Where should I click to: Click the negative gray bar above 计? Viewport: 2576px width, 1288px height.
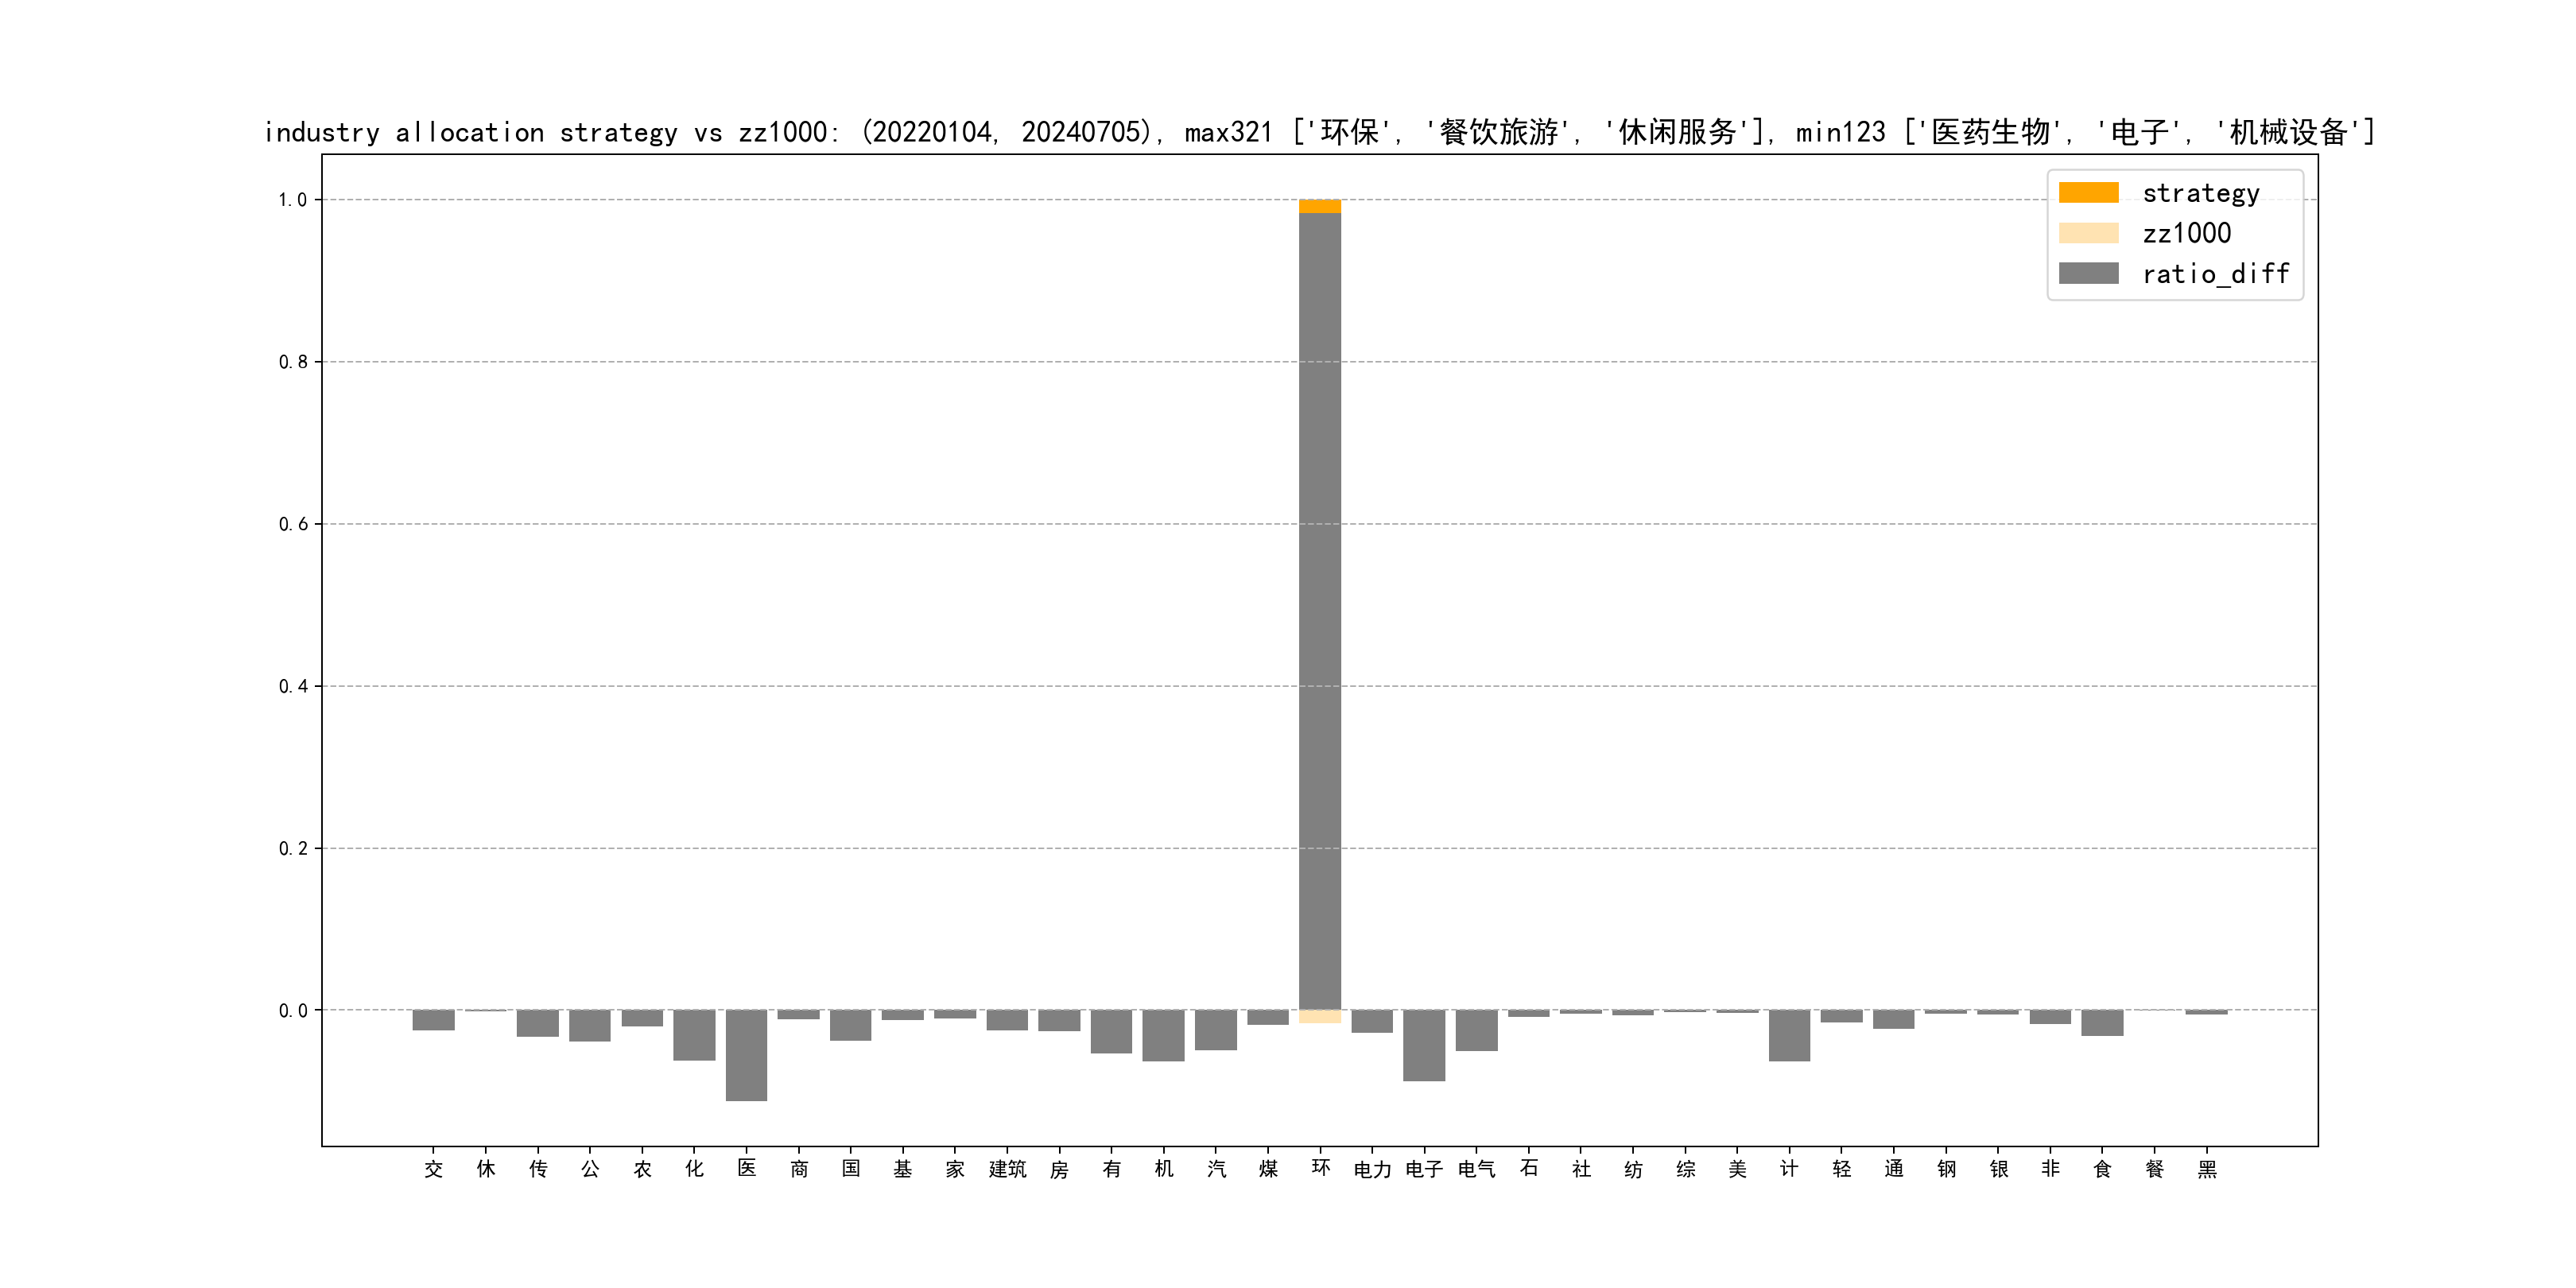pos(1788,1034)
